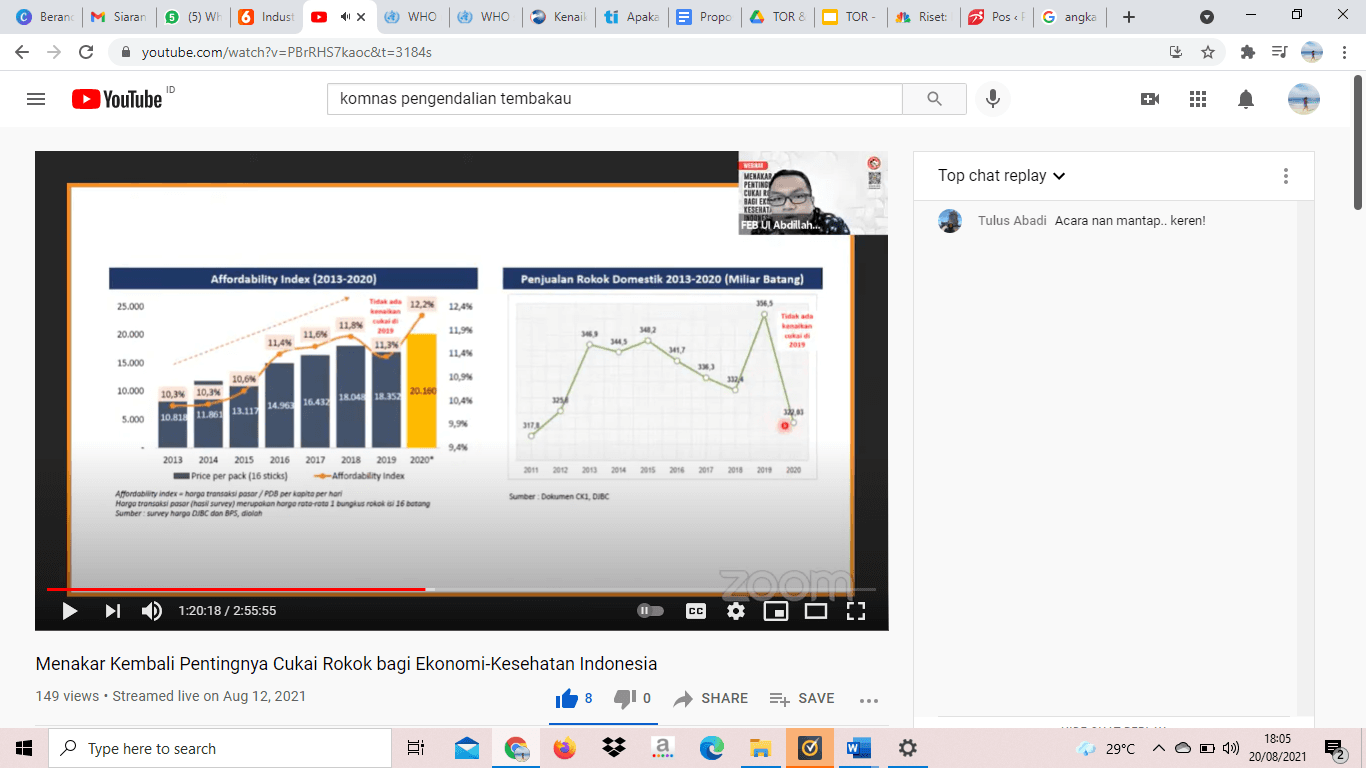
Task: Enter full screen mode
Action: (x=856, y=611)
